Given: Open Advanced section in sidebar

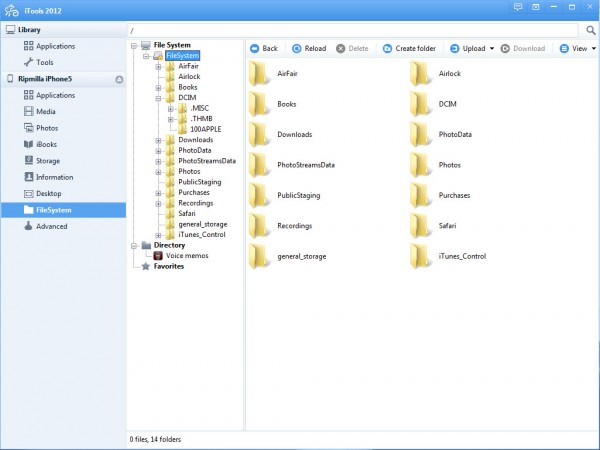Looking at the screenshot, I should click(46, 226).
